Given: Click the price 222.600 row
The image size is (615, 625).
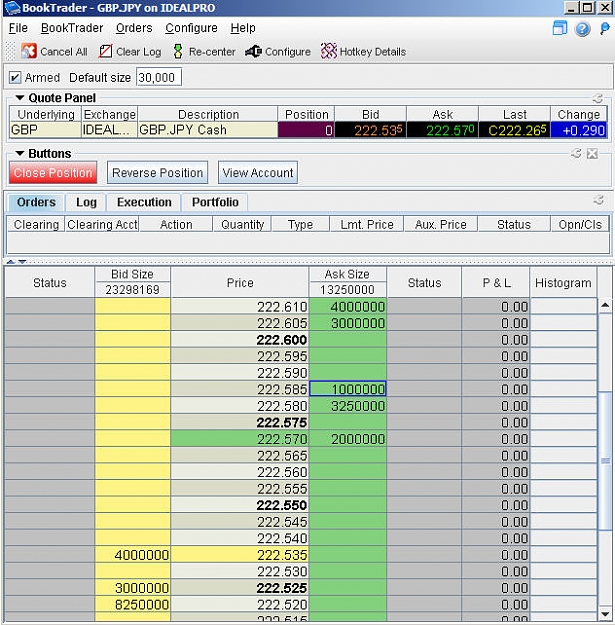Looking at the screenshot, I should [x=240, y=340].
